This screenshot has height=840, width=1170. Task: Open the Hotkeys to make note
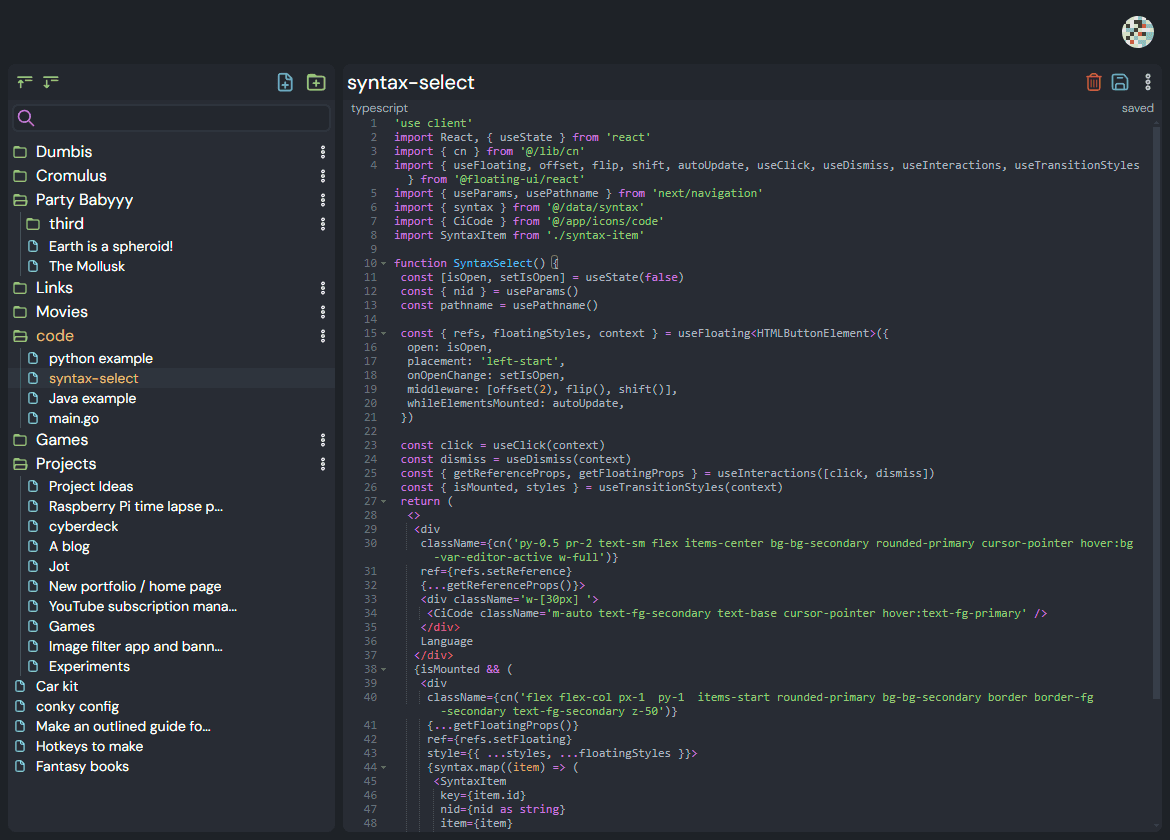pos(89,746)
